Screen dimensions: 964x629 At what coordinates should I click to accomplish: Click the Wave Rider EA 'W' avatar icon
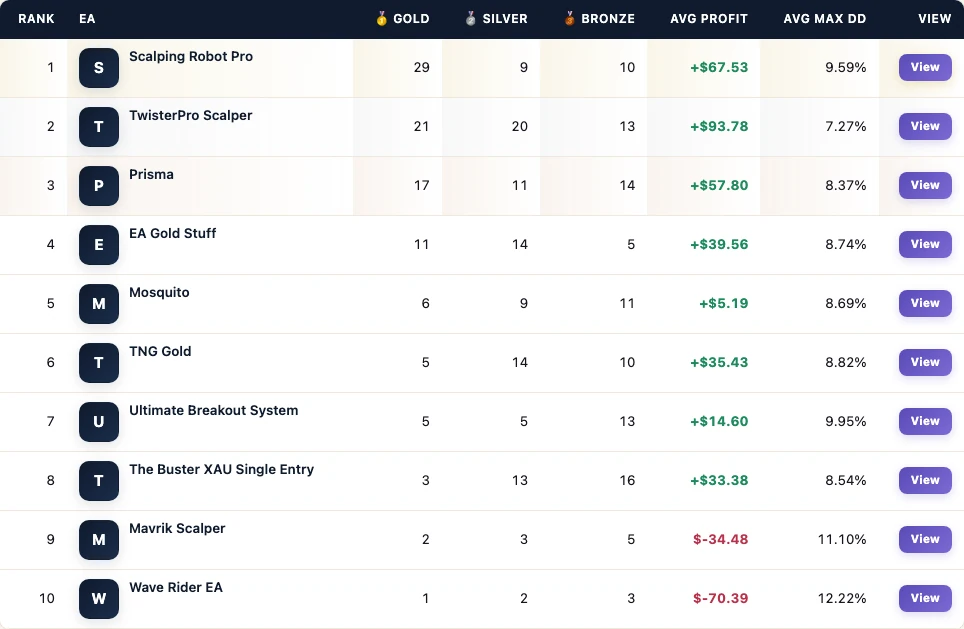[98, 599]
